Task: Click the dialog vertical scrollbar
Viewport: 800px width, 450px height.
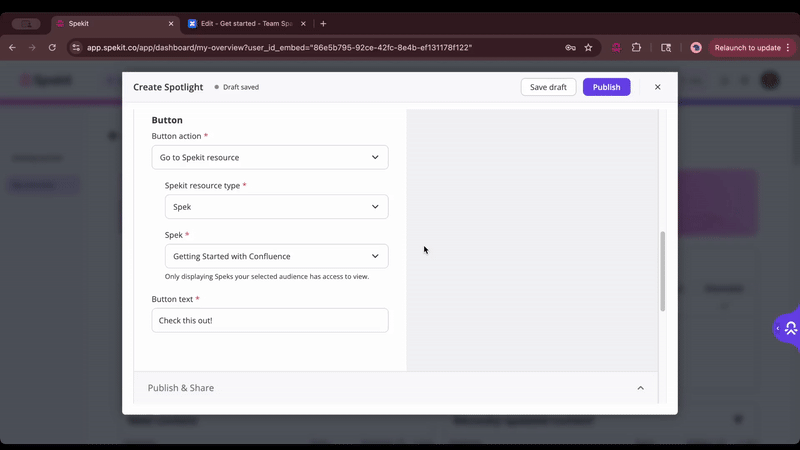Action: [662, 270]
